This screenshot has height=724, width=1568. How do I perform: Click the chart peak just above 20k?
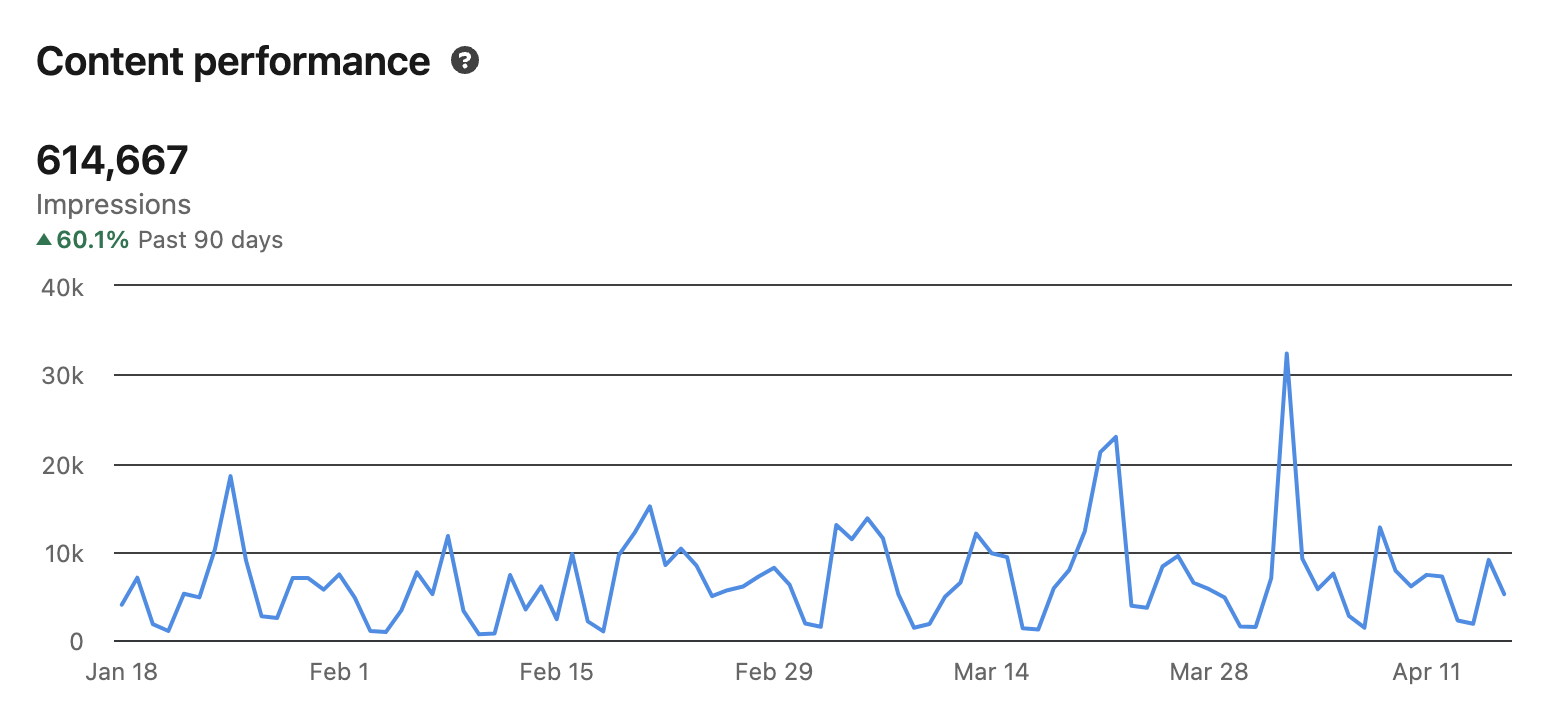coord(1115,437)
